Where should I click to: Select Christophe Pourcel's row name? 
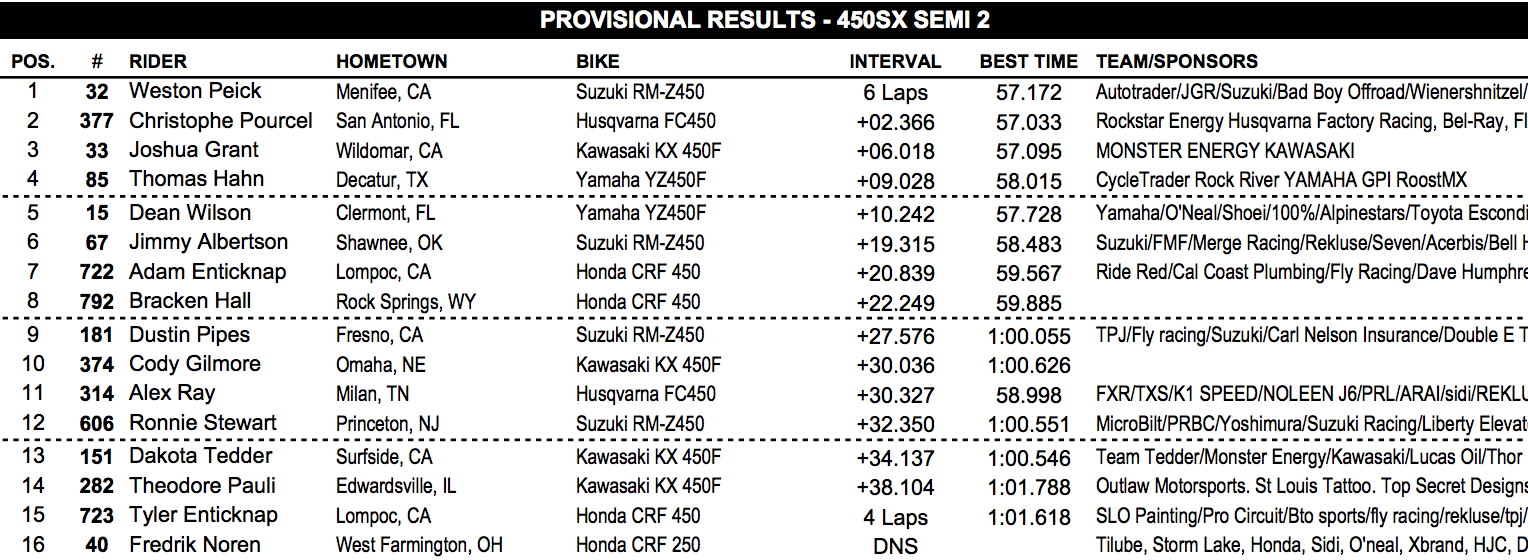221,121
